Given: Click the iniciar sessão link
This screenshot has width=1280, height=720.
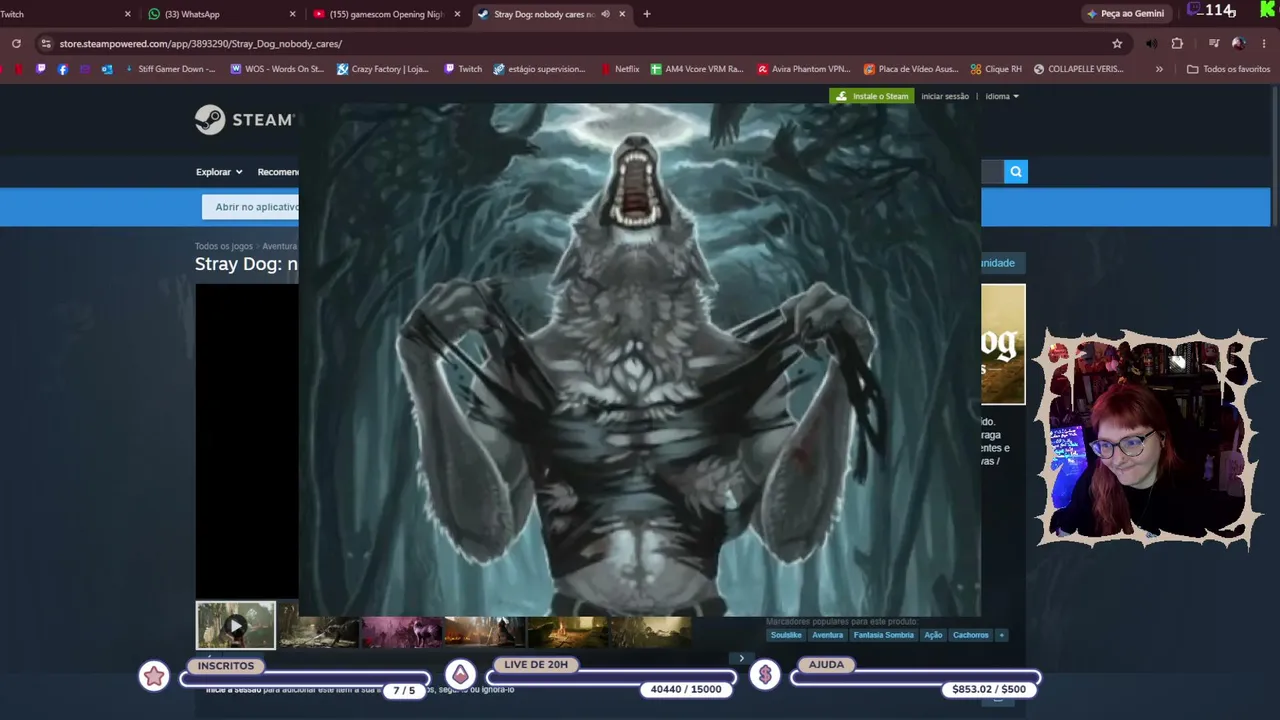Looking at the screenshot, I should [x=945, y=96].
